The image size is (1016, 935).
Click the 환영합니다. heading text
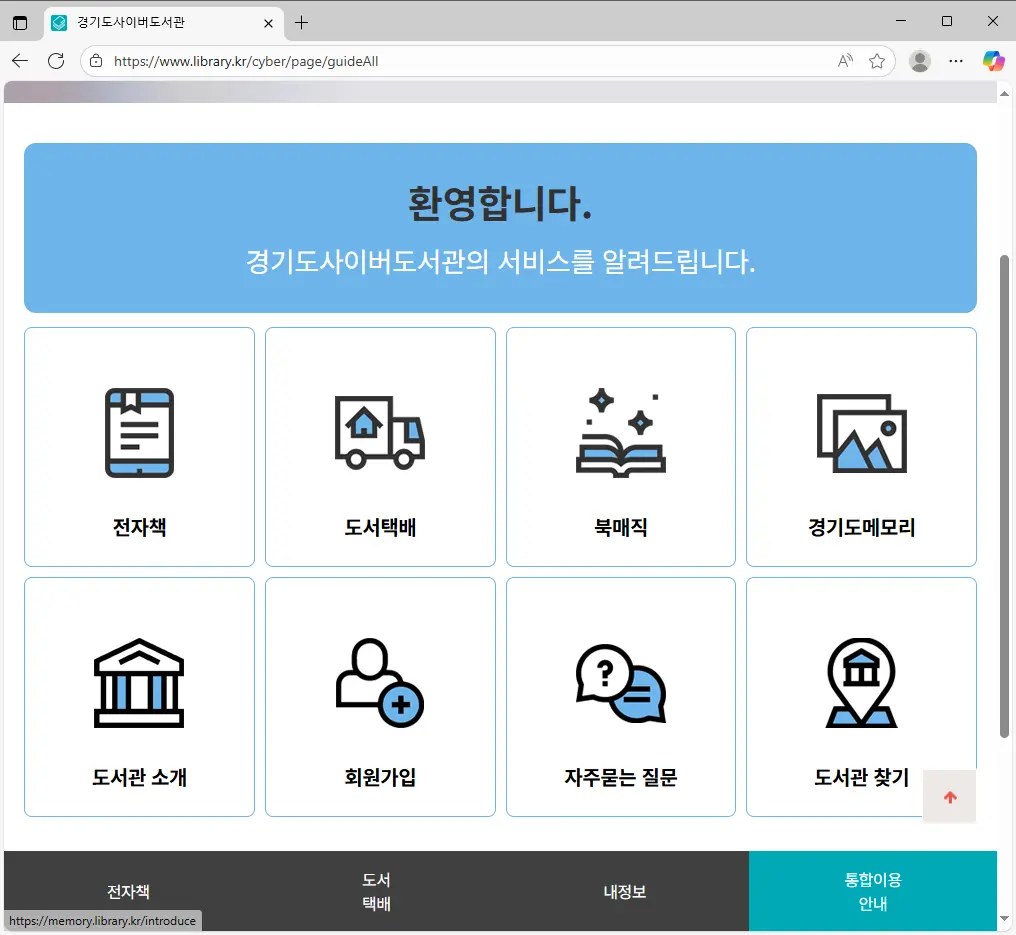point(500,203)
